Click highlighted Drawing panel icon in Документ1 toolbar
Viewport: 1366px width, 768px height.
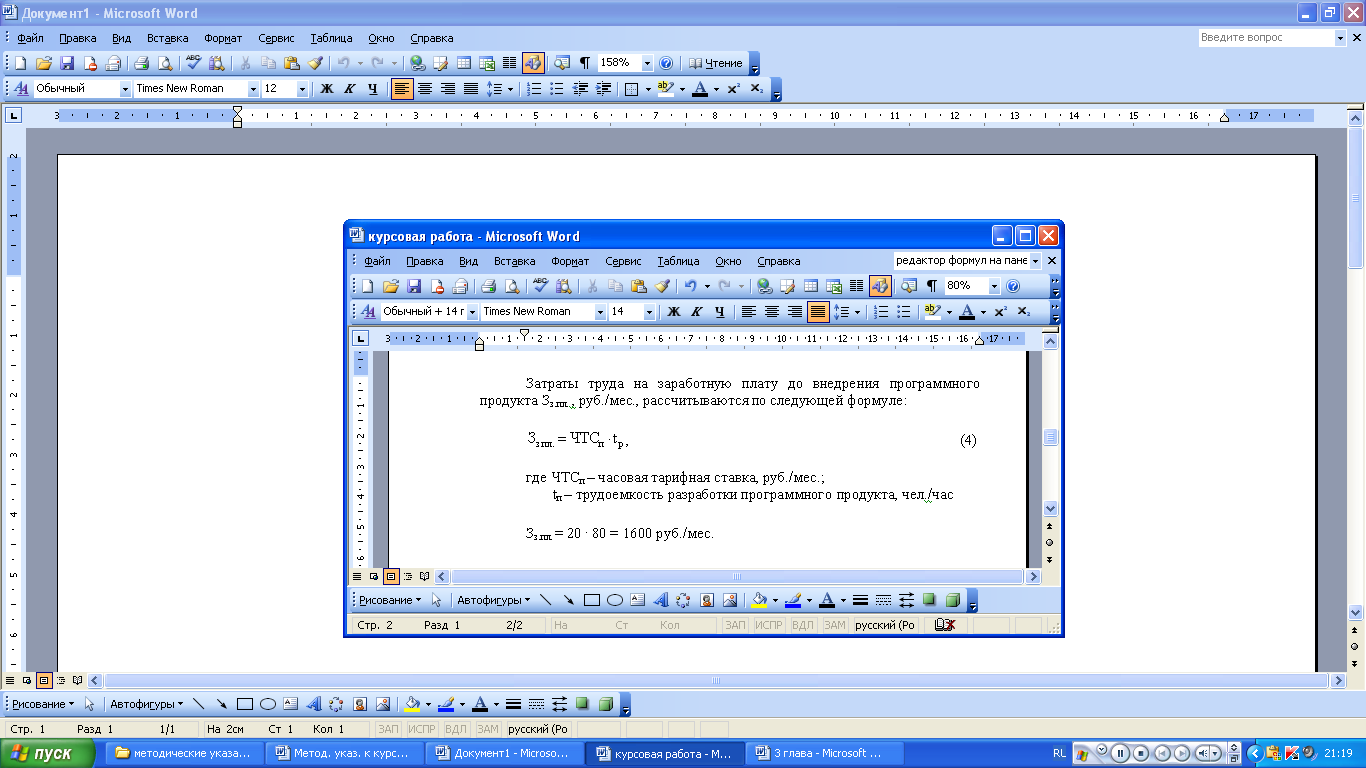[532, 63]
